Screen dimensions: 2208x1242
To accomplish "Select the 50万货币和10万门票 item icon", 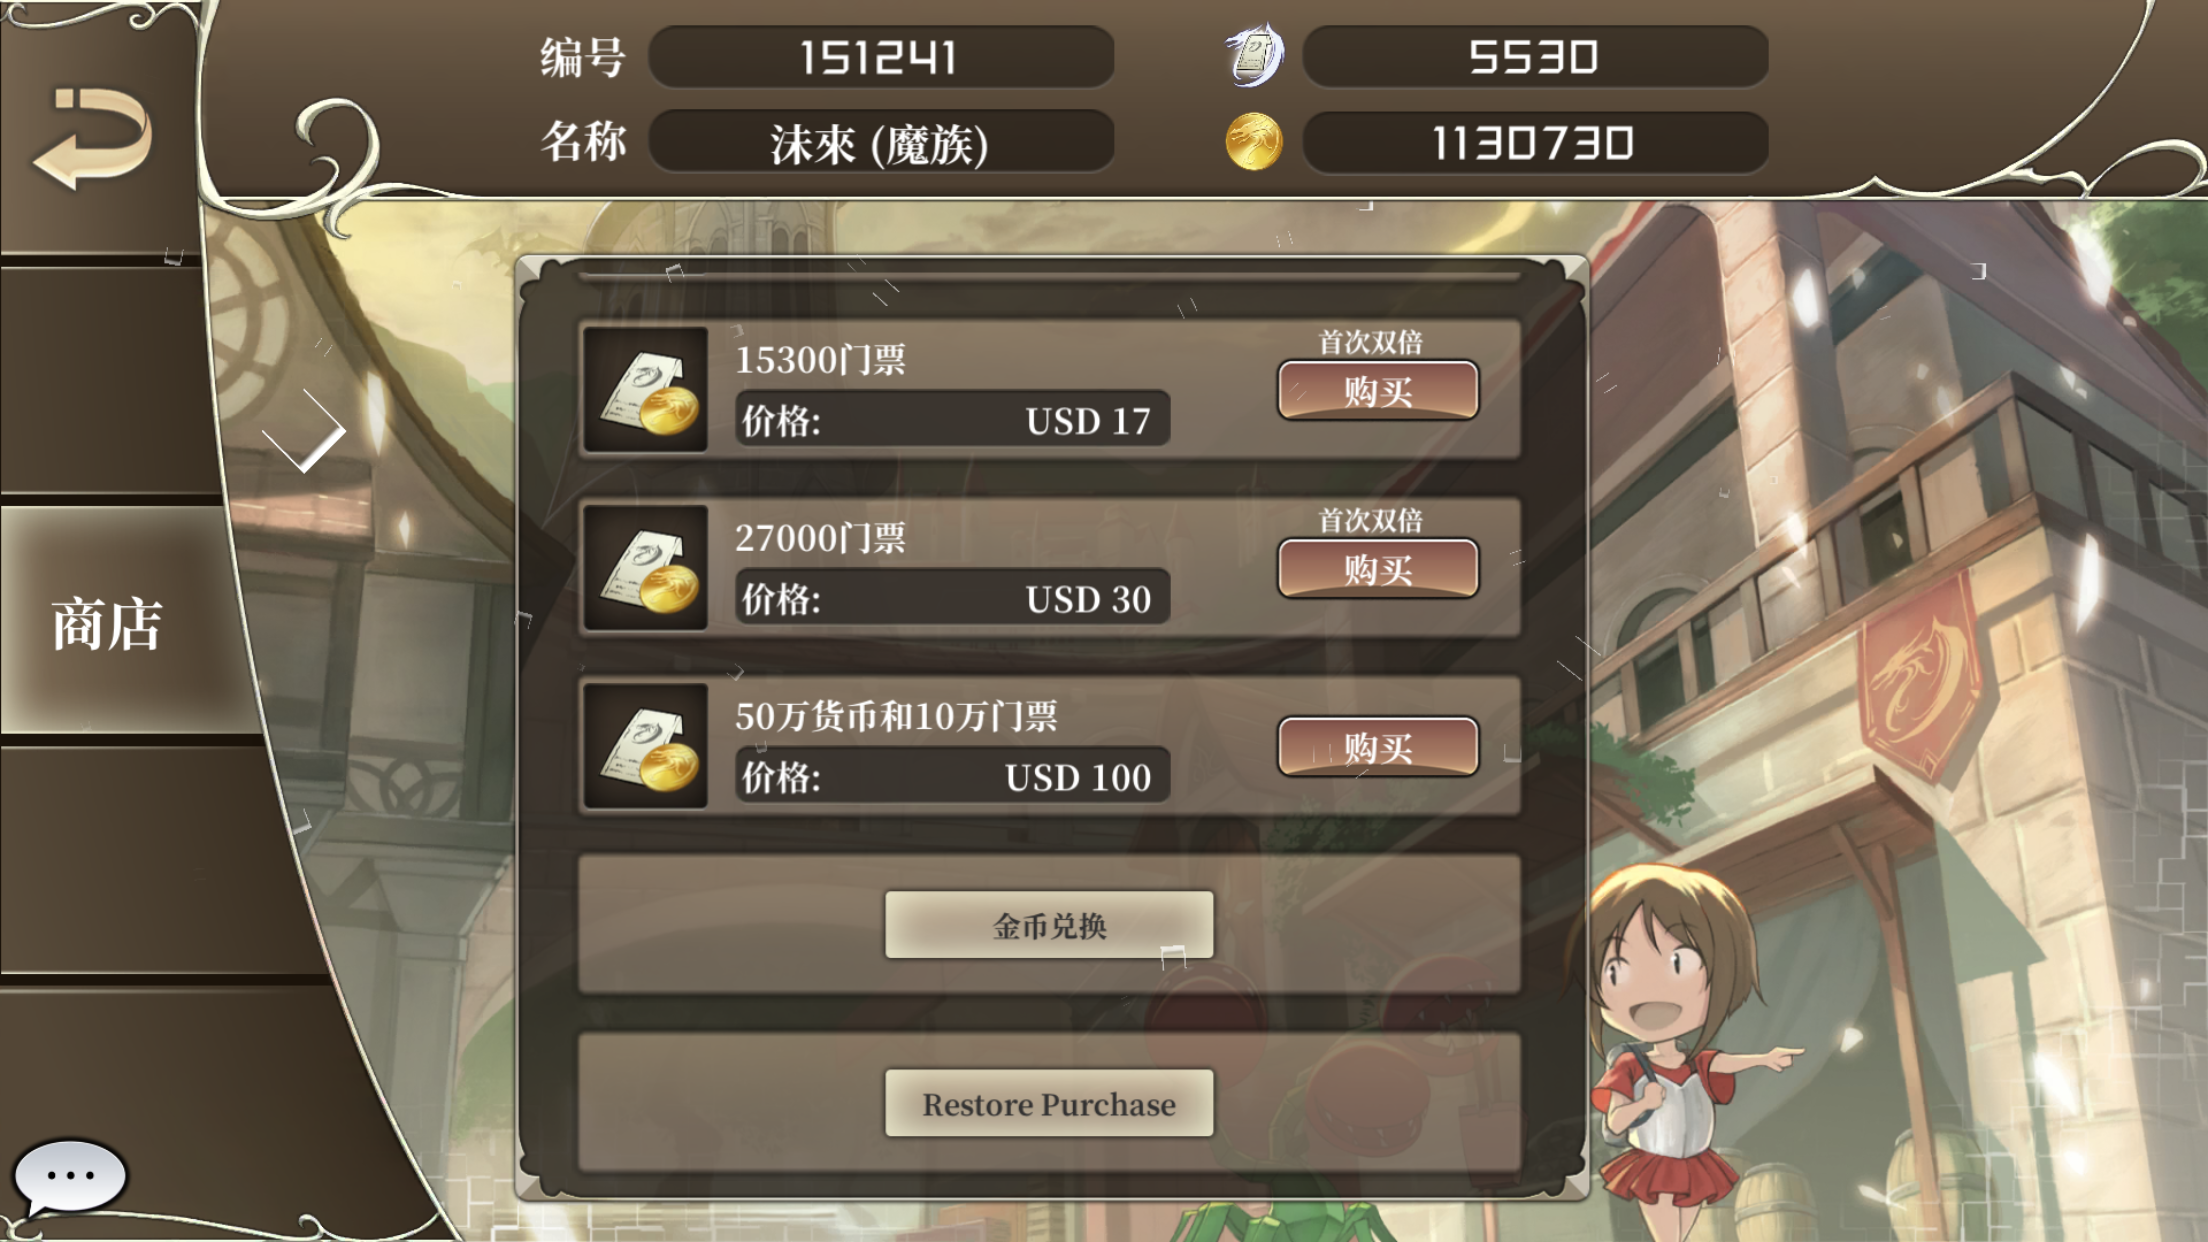I will (646, 745).
